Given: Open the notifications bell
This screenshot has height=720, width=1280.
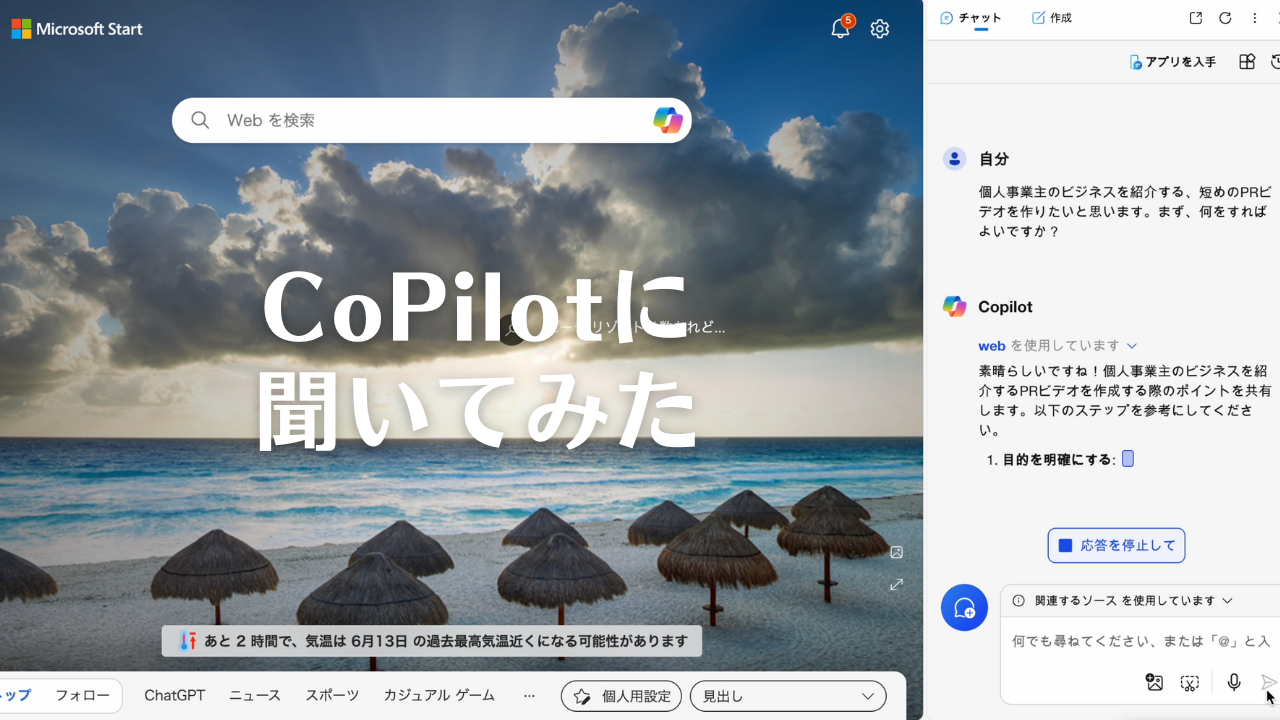Looking at the screenshot, I should point(840,29).
